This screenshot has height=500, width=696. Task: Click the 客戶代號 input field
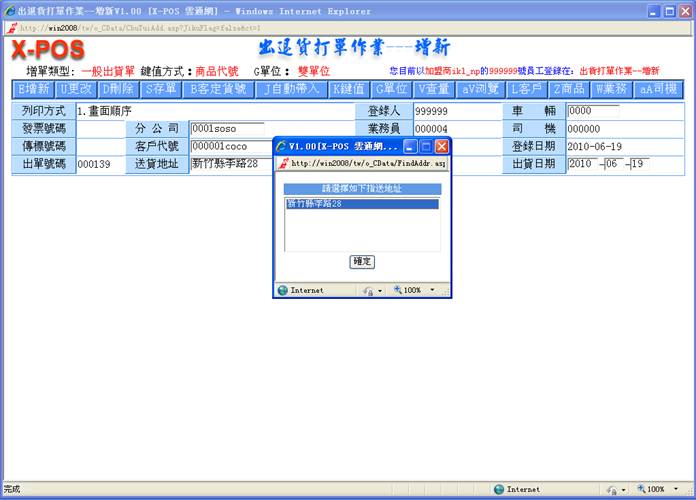point(227,146)
